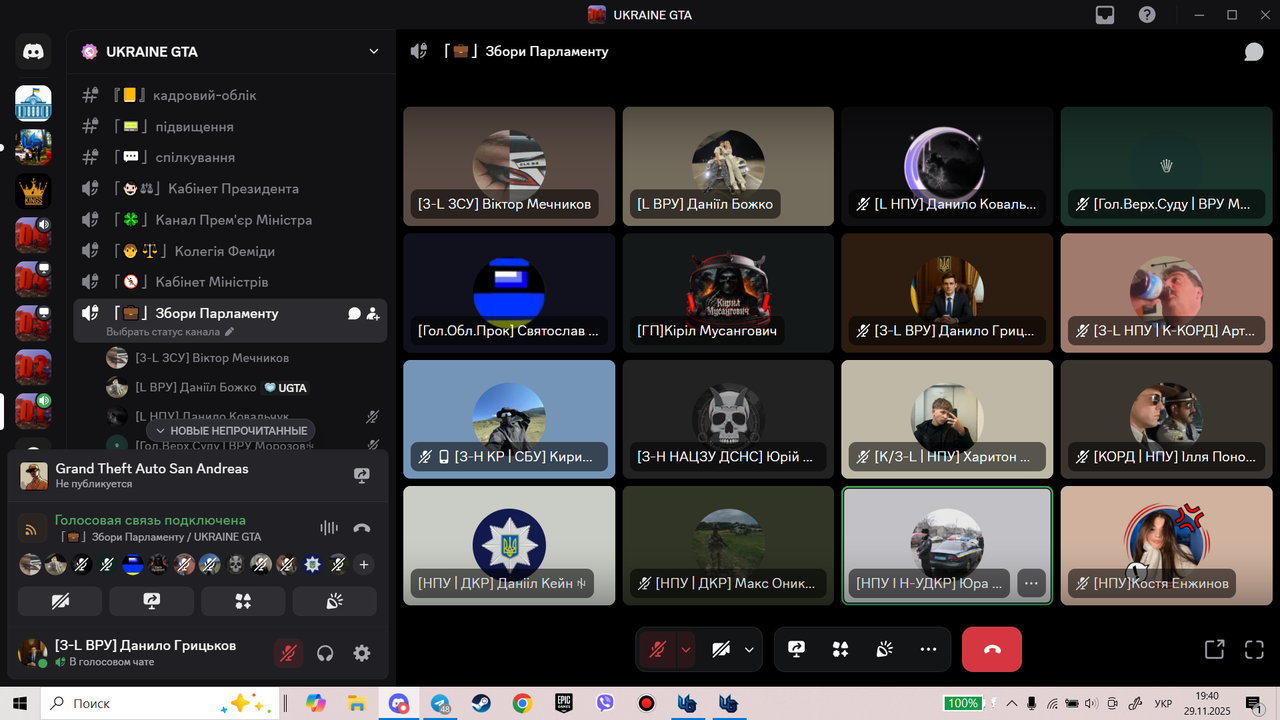The height and width of the screenshot is (720, 1280).
Task: Open camera options dropdown arrow
Action: 749,649
